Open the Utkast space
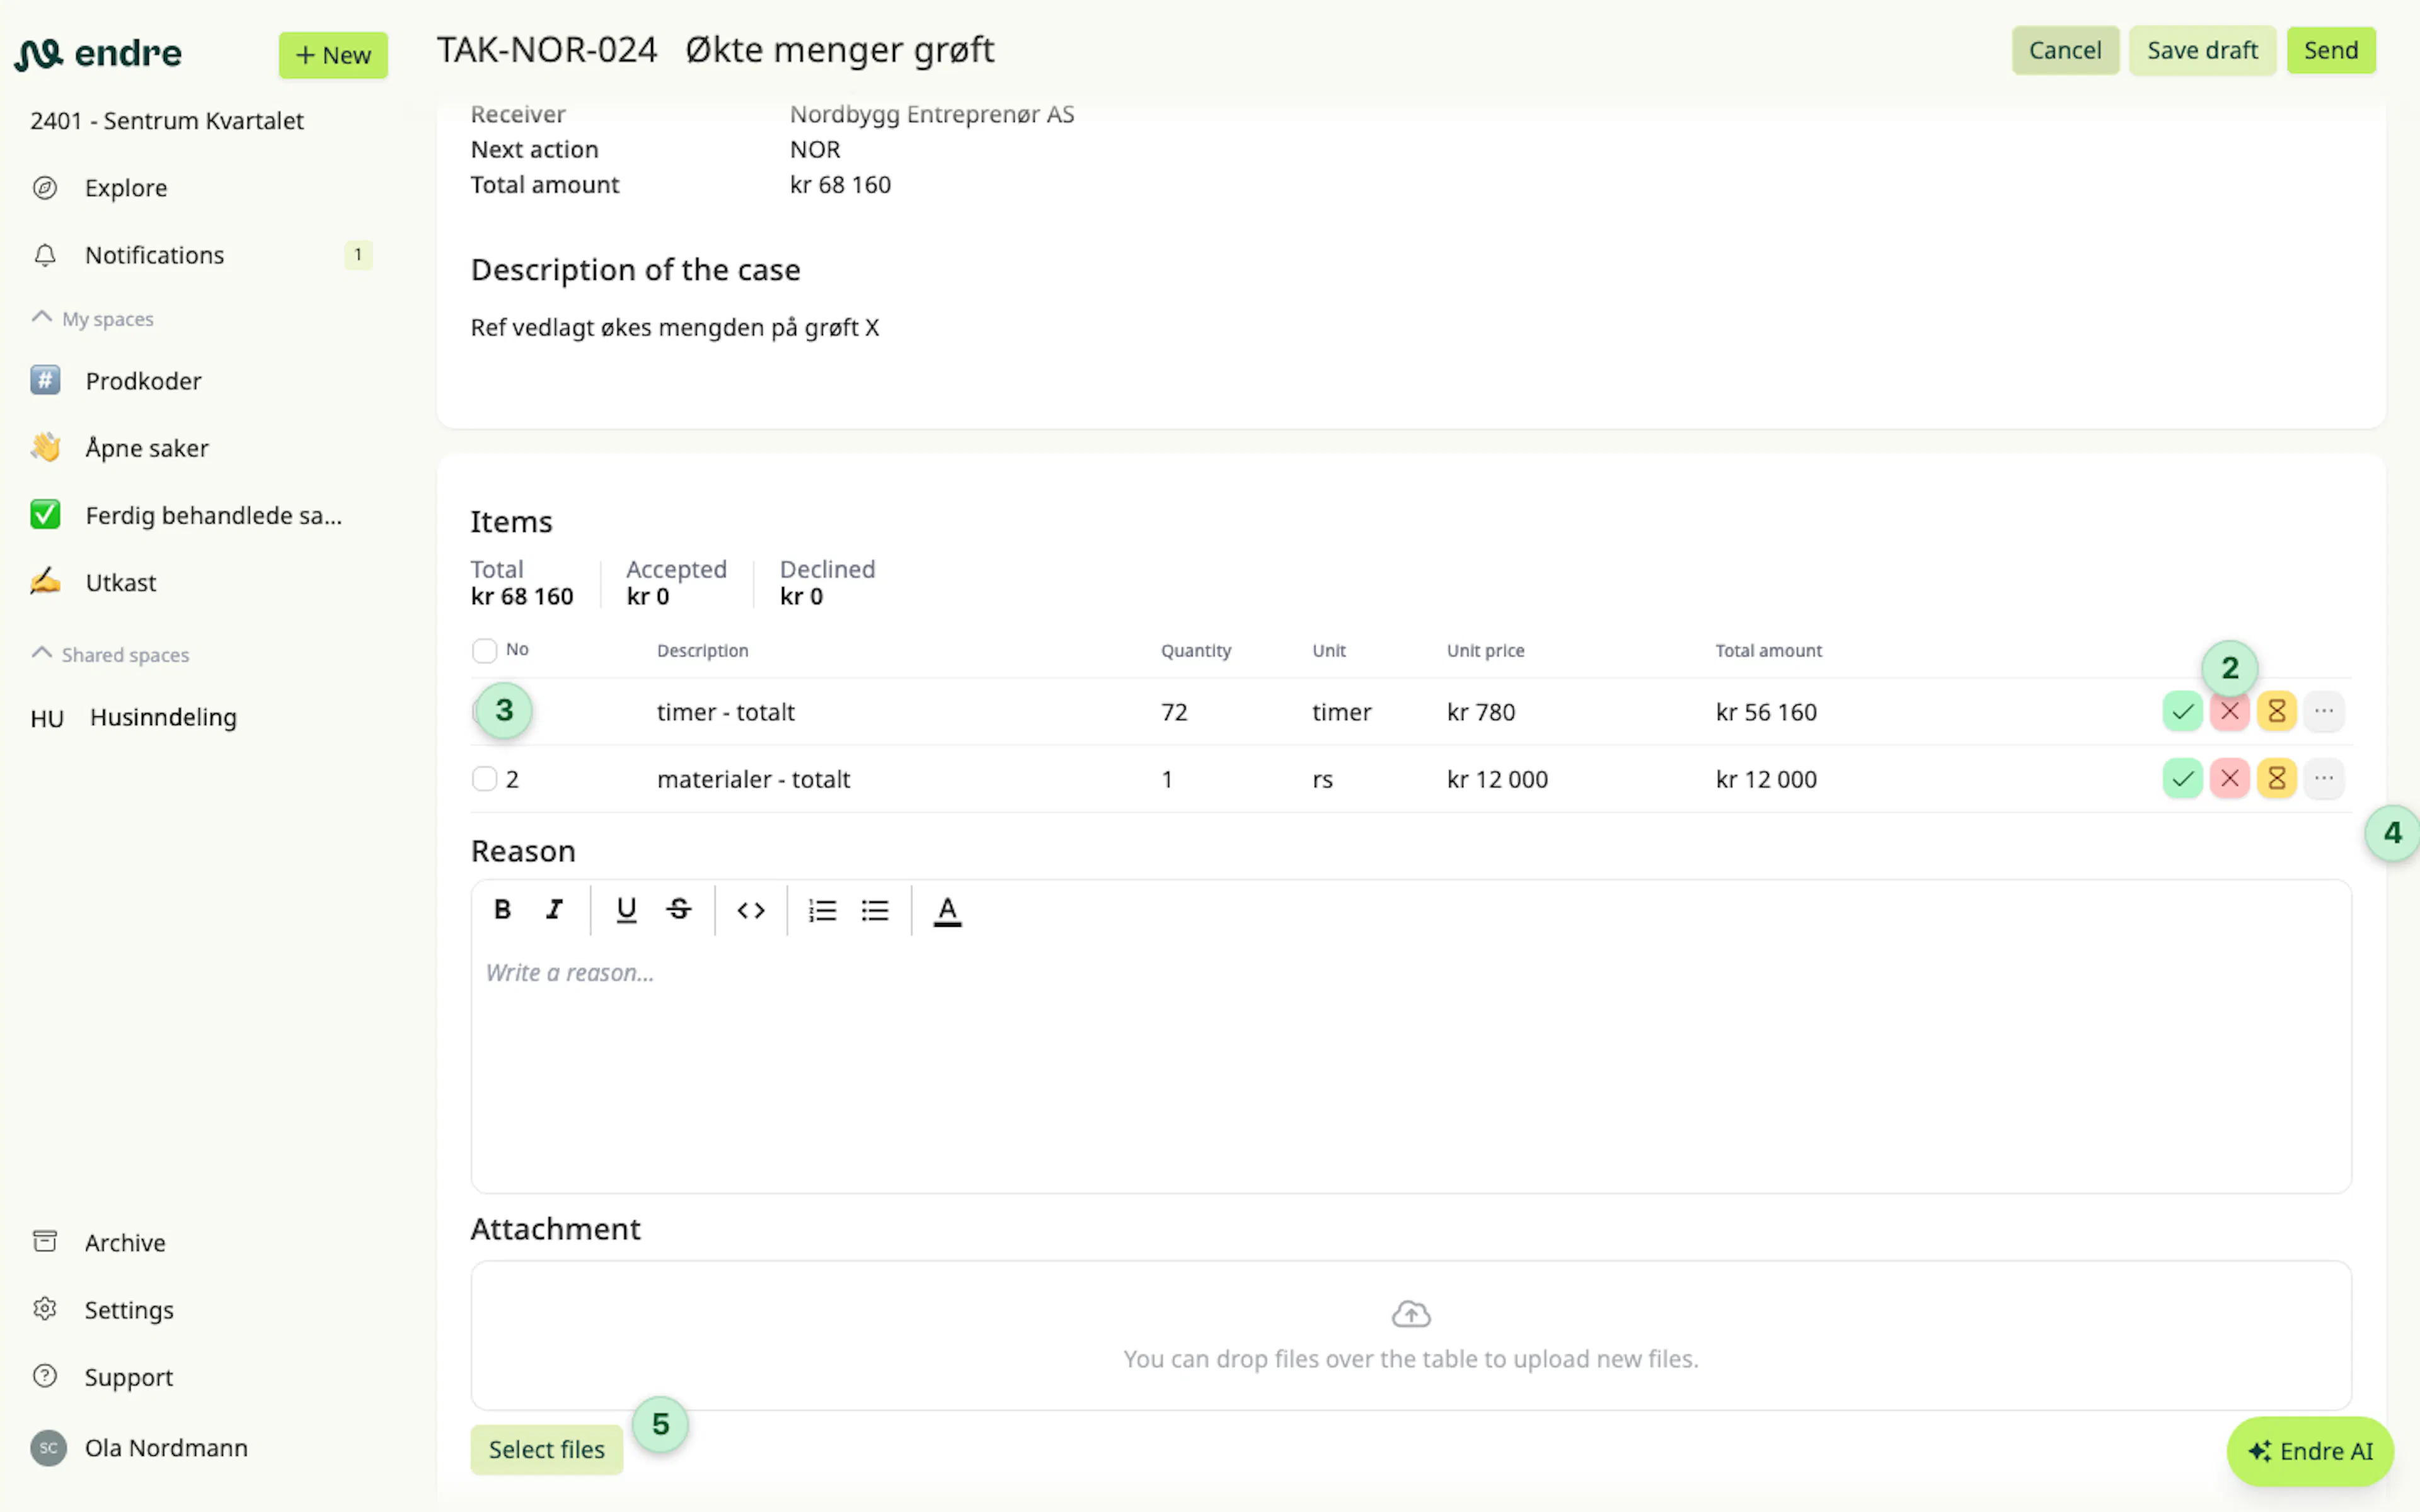Image resolution: width=2420 pixels, height=1512 pixels. pos(121,582)
